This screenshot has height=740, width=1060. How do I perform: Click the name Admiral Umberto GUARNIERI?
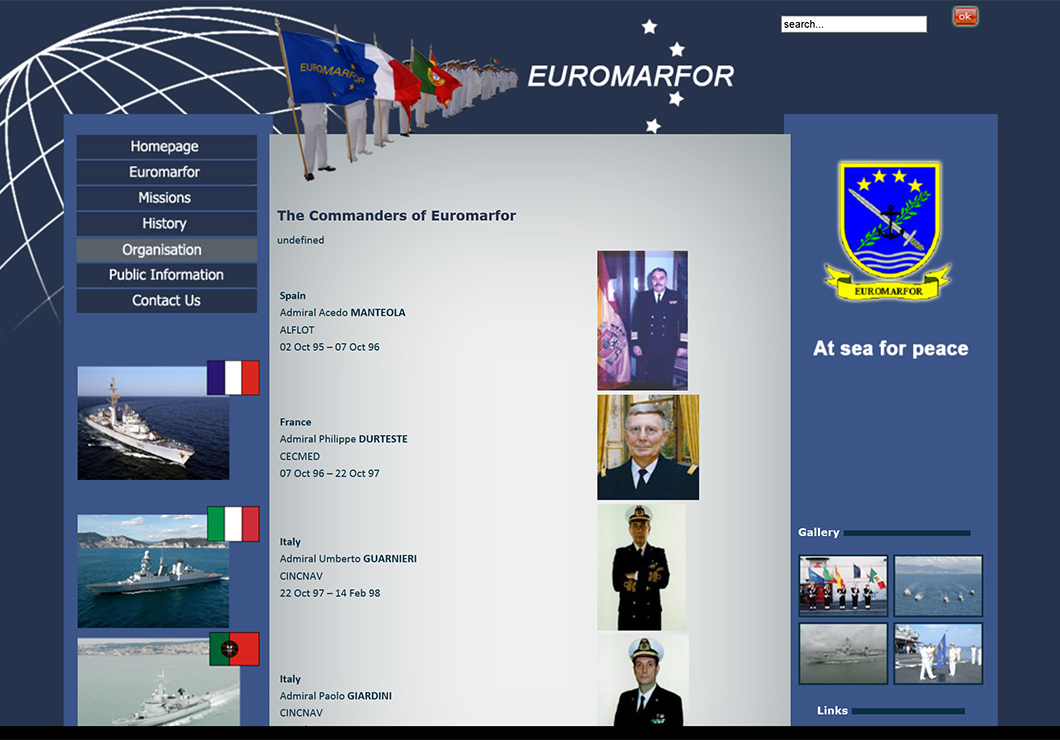tap(348, 559)
